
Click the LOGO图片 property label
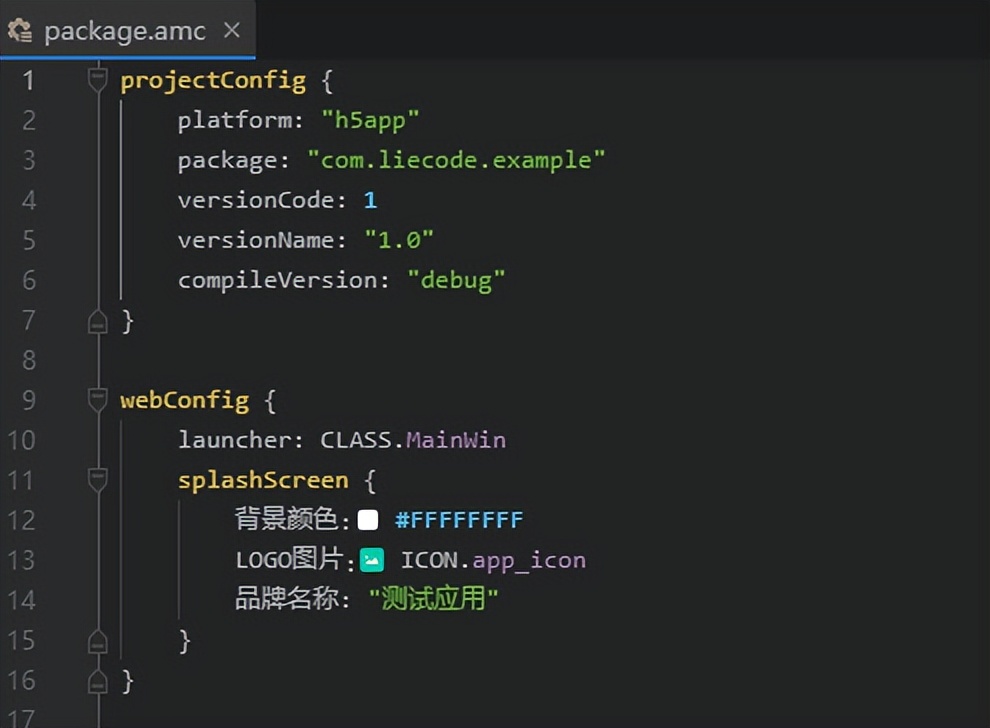(x=290, y=559)
